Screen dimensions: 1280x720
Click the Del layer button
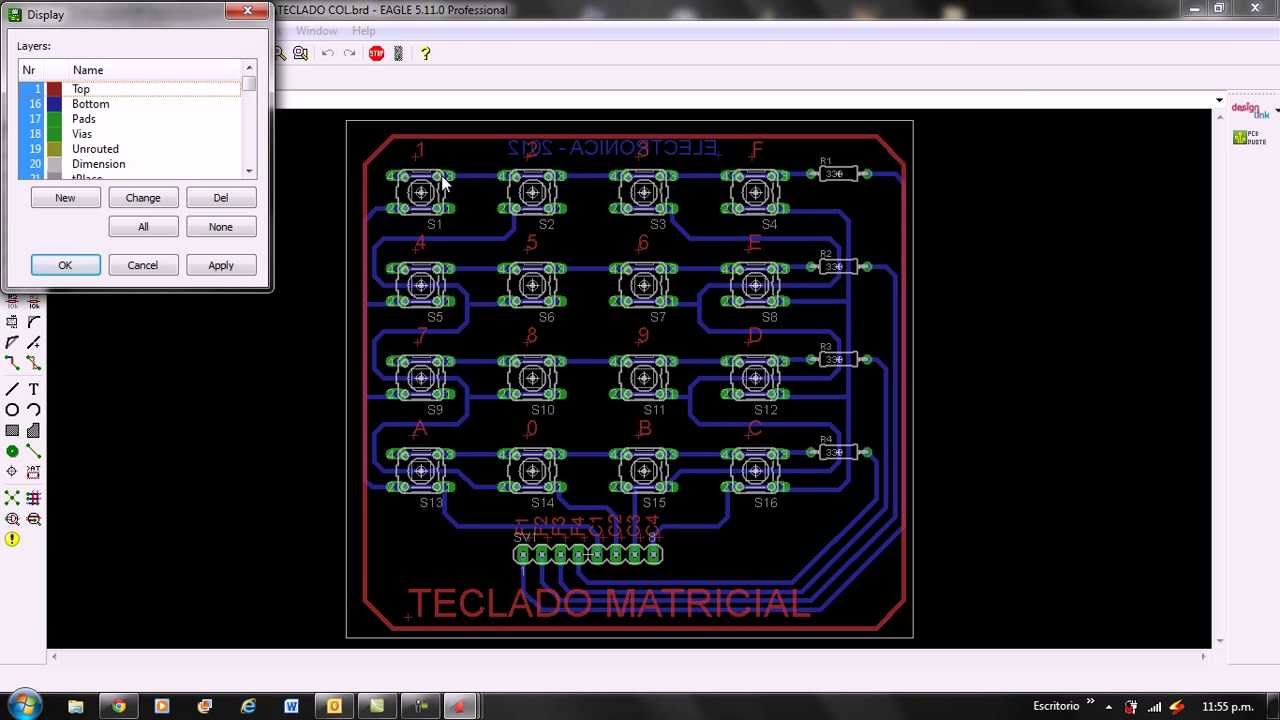(x=221, y=198)
